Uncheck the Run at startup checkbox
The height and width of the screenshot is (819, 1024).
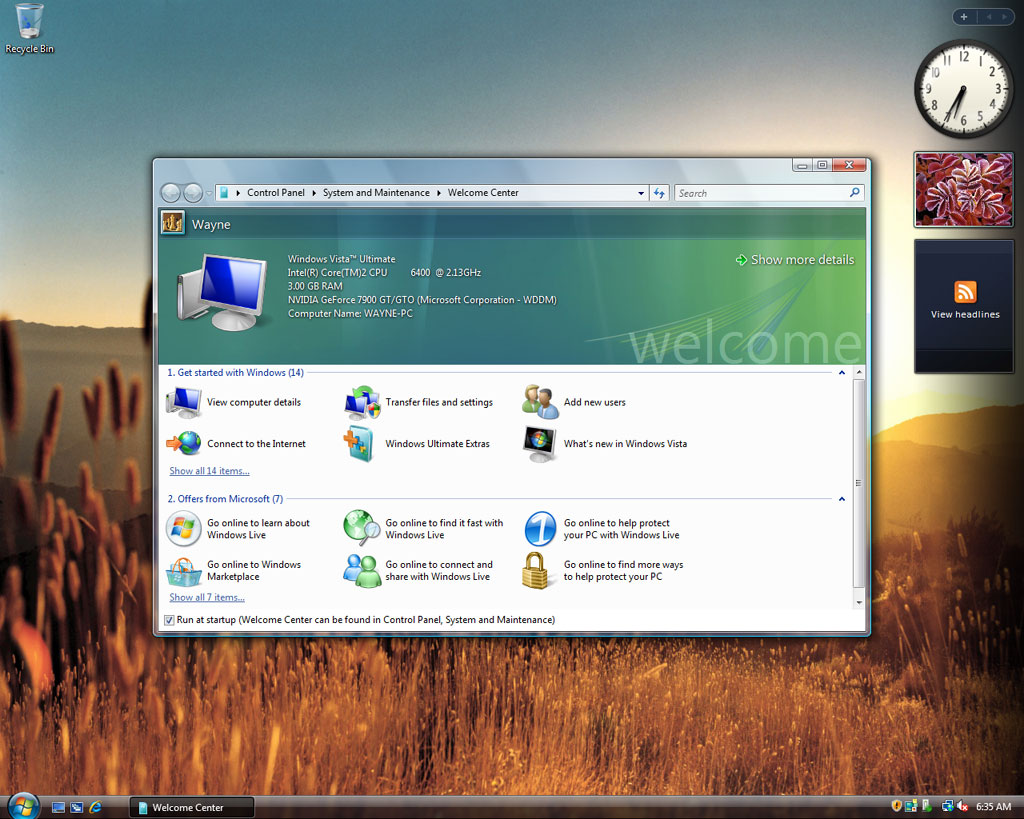coord(169,620)
